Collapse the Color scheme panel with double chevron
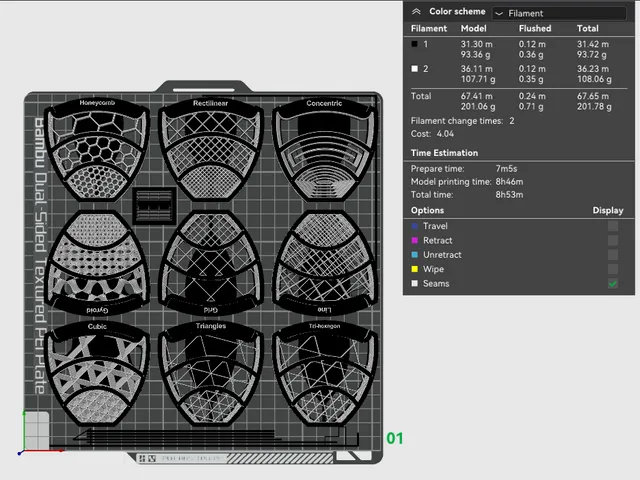The width and height of the screenshot is (640, 480). click(x=416, y=12)
